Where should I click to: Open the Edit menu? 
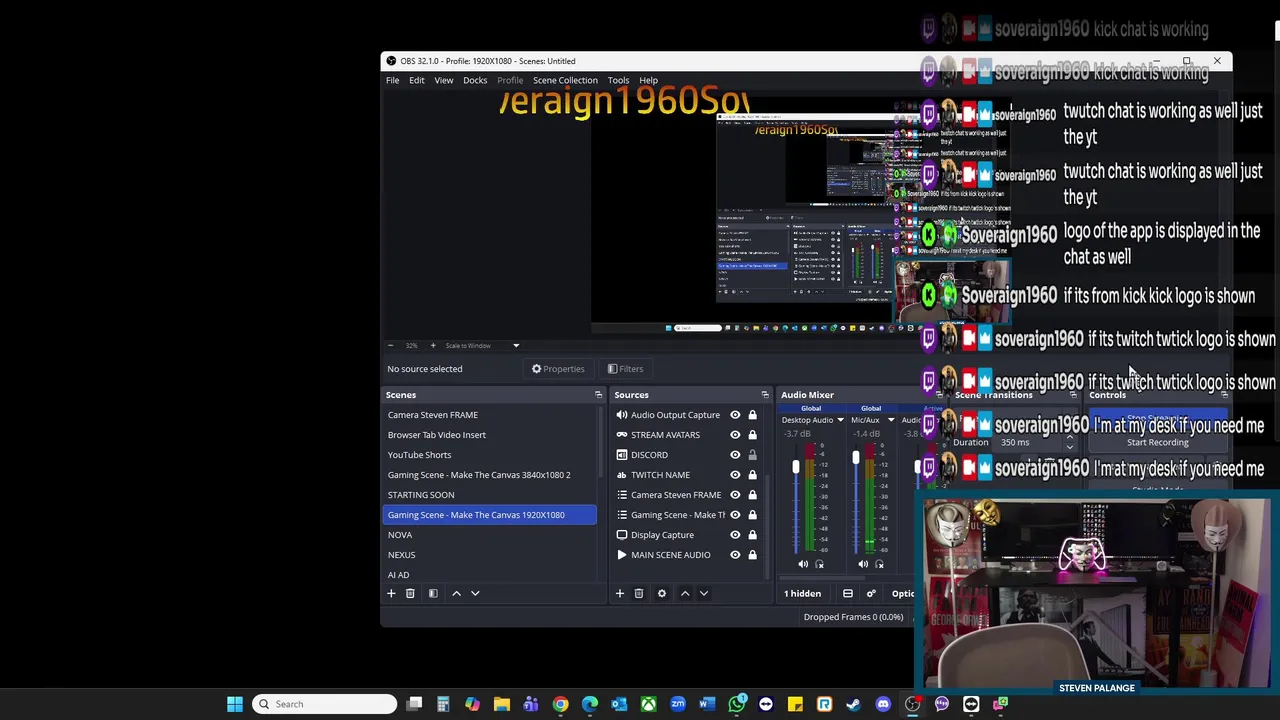pos(417,81)
